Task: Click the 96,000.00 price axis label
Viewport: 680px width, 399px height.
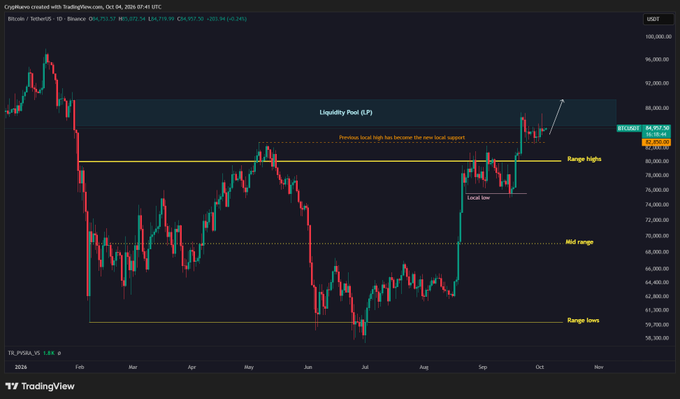Action: coord(658,59)
